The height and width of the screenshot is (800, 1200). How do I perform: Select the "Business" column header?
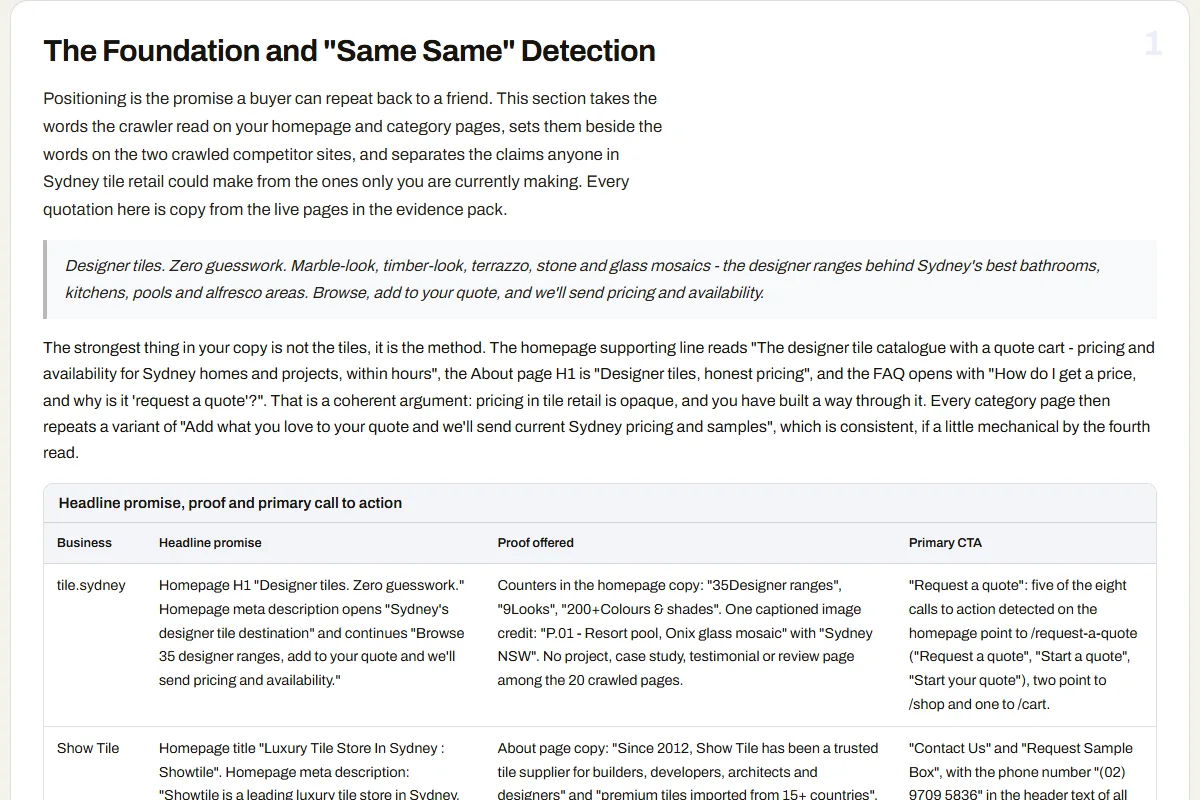(84, 543)
